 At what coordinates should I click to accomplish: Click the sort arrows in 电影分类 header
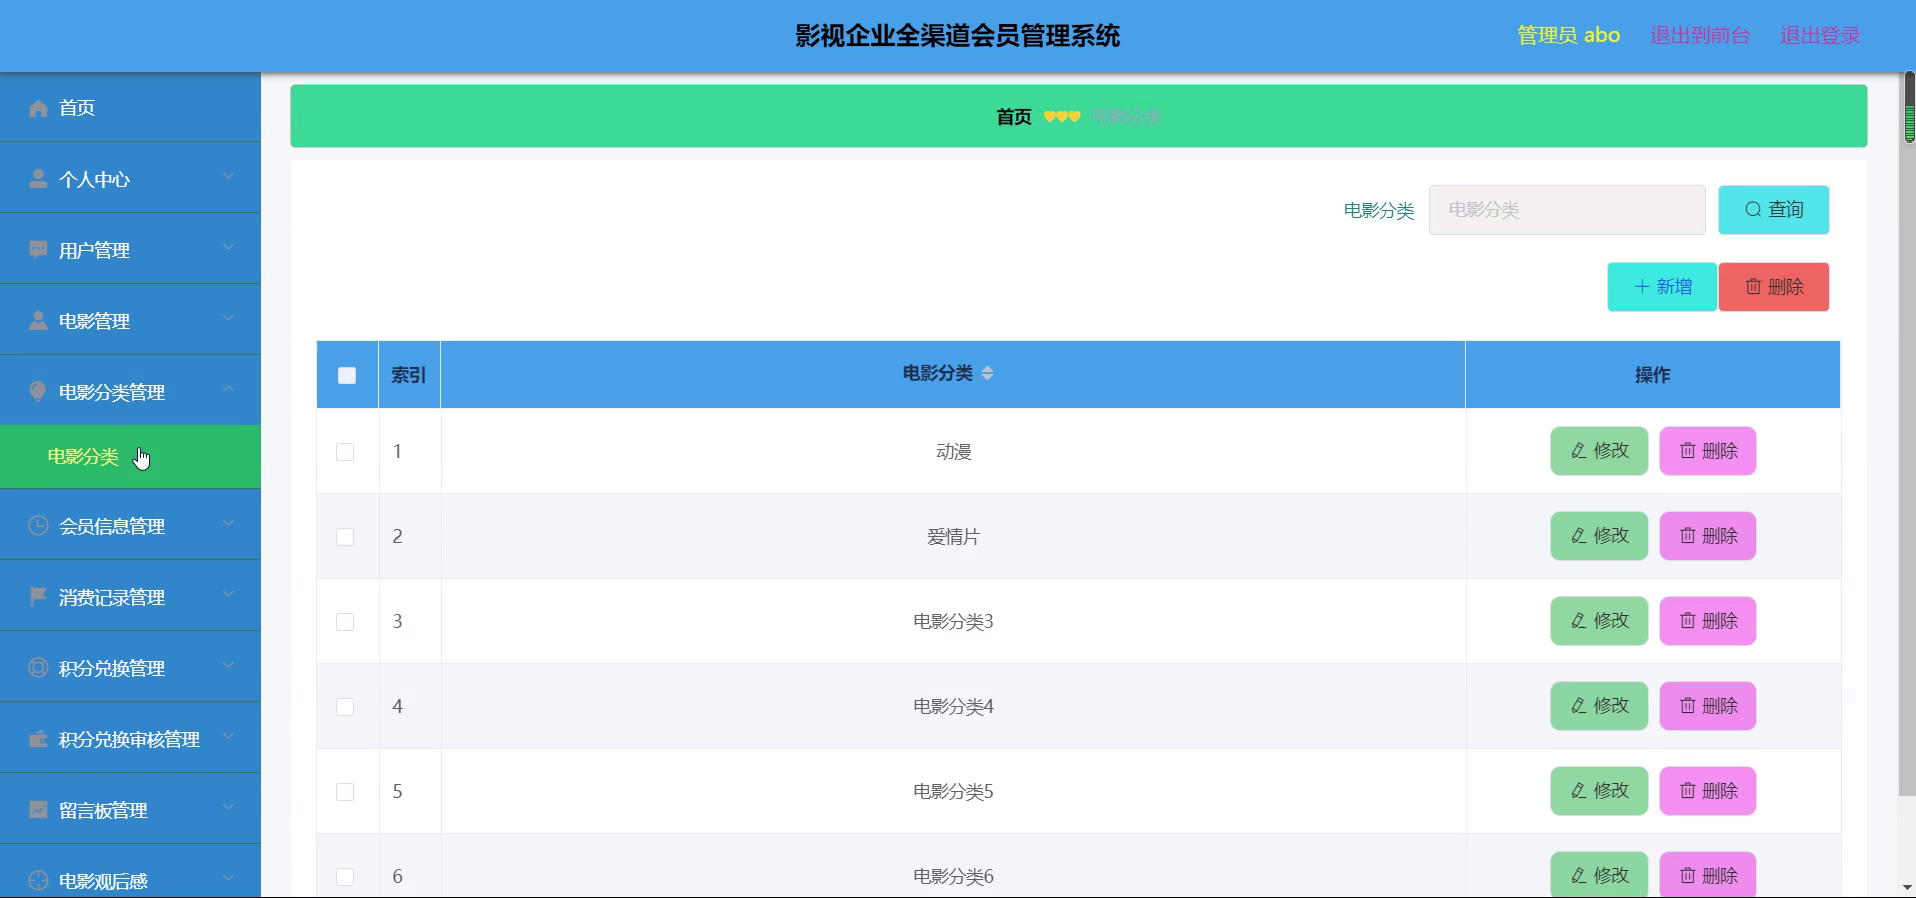(x=987, y=373)
